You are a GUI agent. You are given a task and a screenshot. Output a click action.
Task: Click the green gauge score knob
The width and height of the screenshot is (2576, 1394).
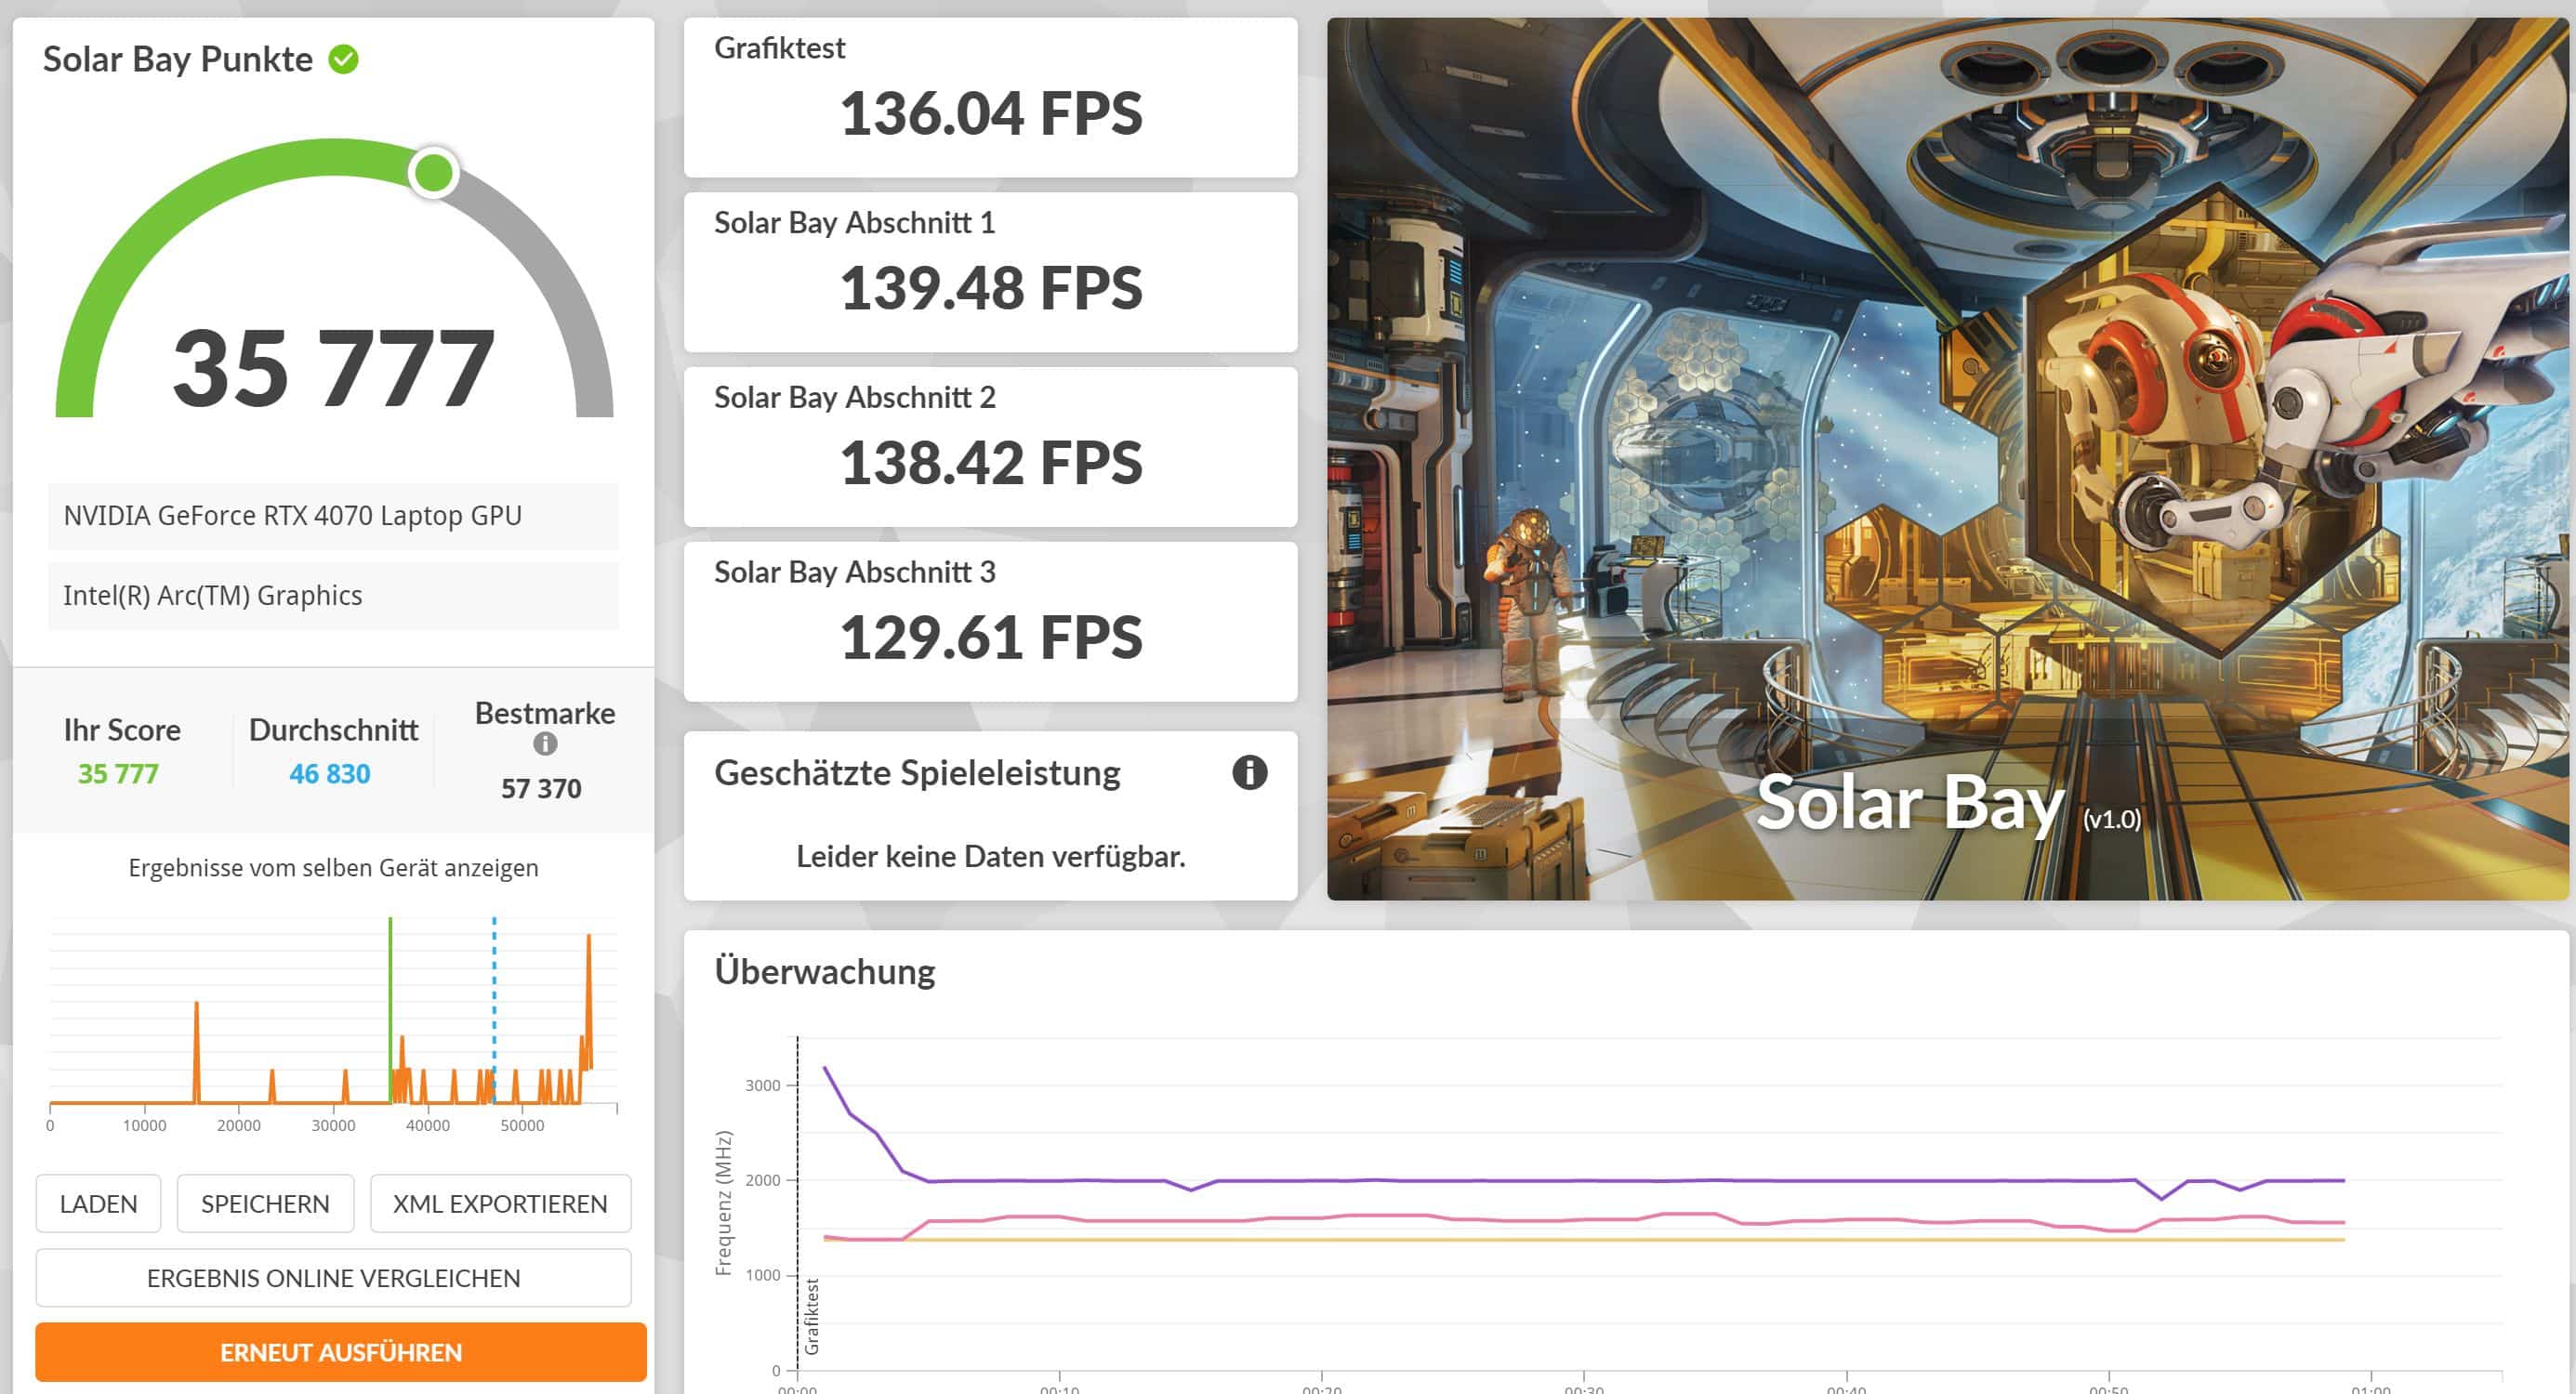tap(434, 173)
